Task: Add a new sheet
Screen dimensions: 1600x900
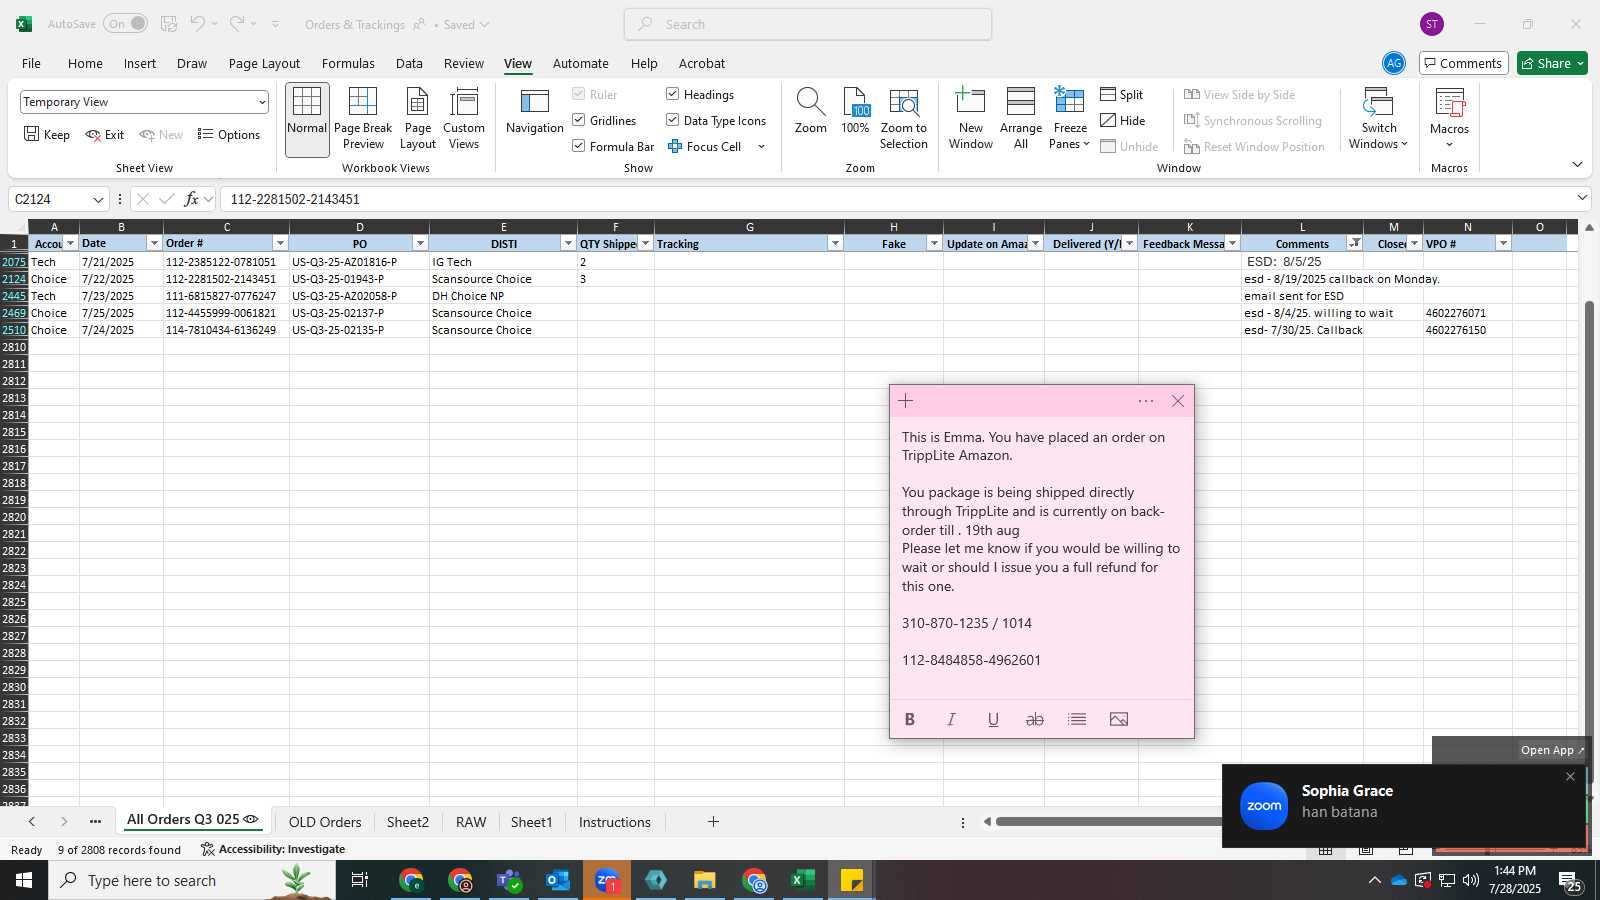Action: pyautogui.click(x=713, y=822)
